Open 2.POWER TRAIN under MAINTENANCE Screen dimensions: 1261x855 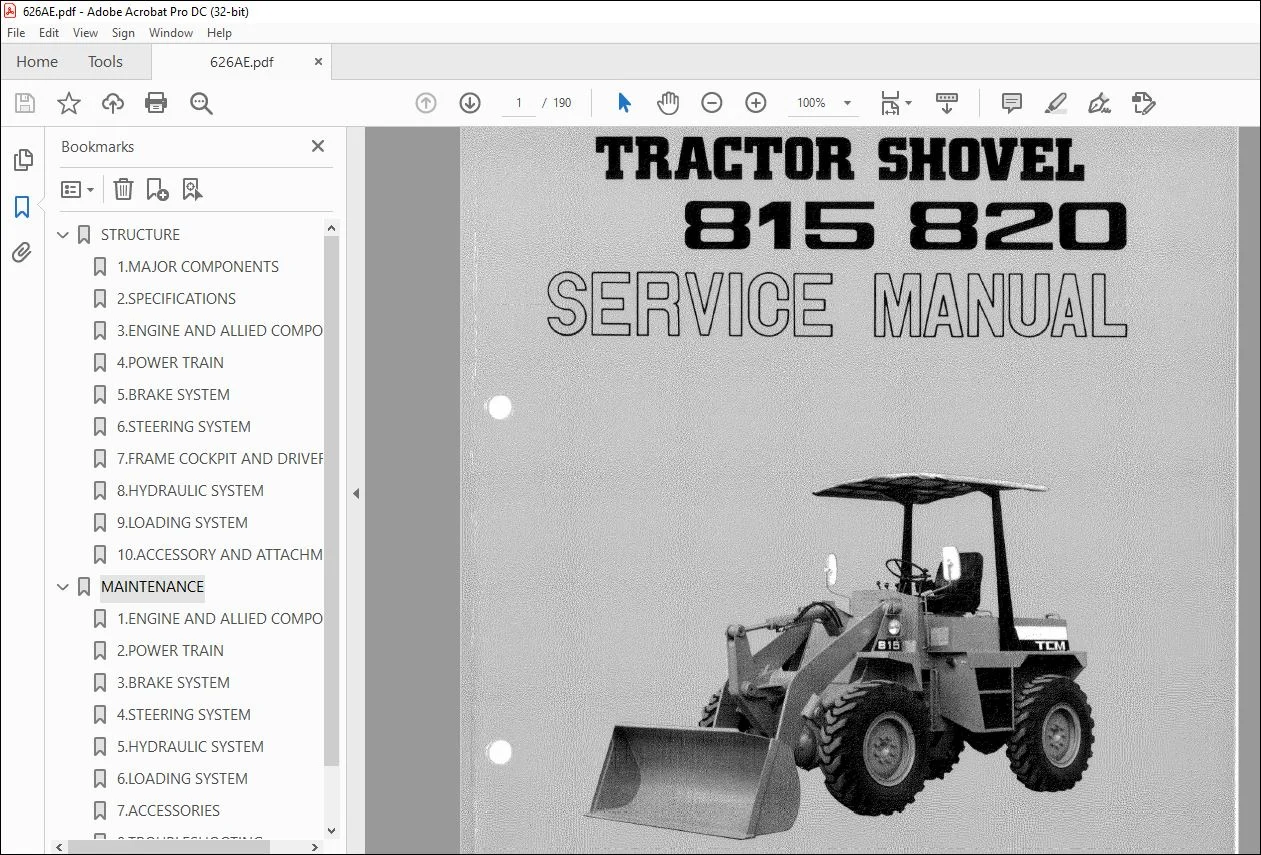pyautogui.click(x=170, y=651)
